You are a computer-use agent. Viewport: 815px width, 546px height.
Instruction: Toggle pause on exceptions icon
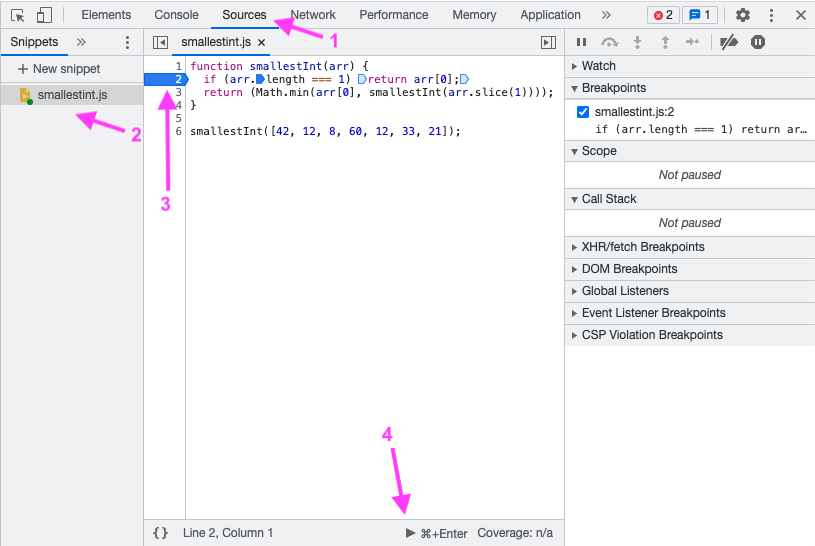click(x=758, y=42)
